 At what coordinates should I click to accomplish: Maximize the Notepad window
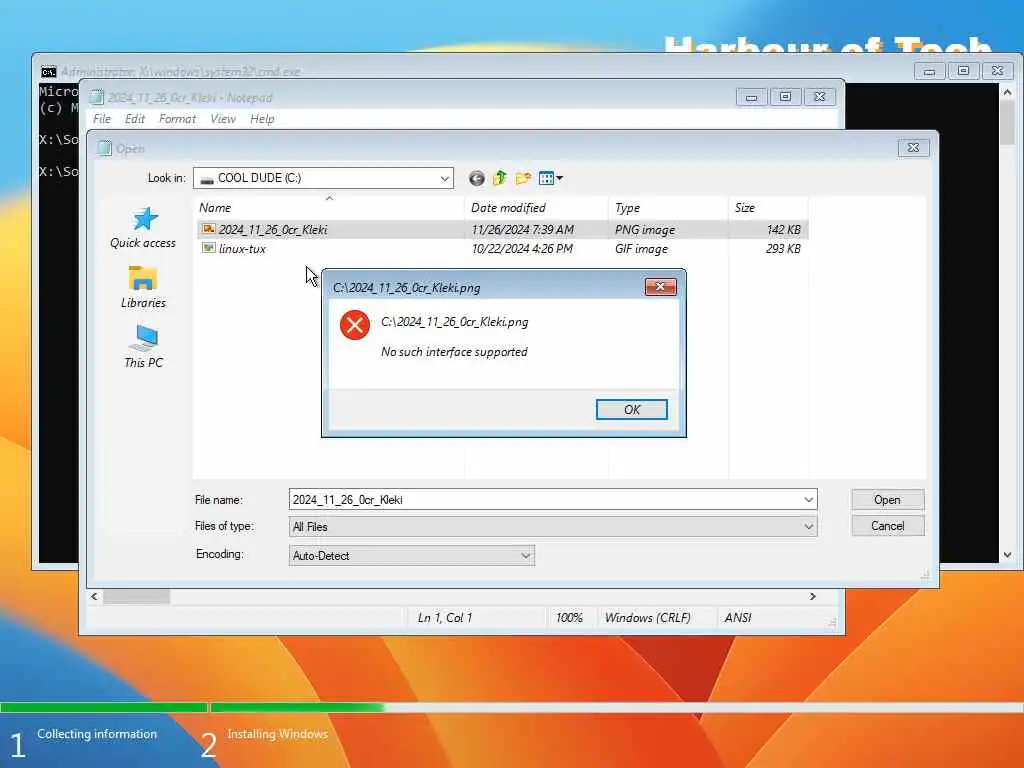click(786, 97)
